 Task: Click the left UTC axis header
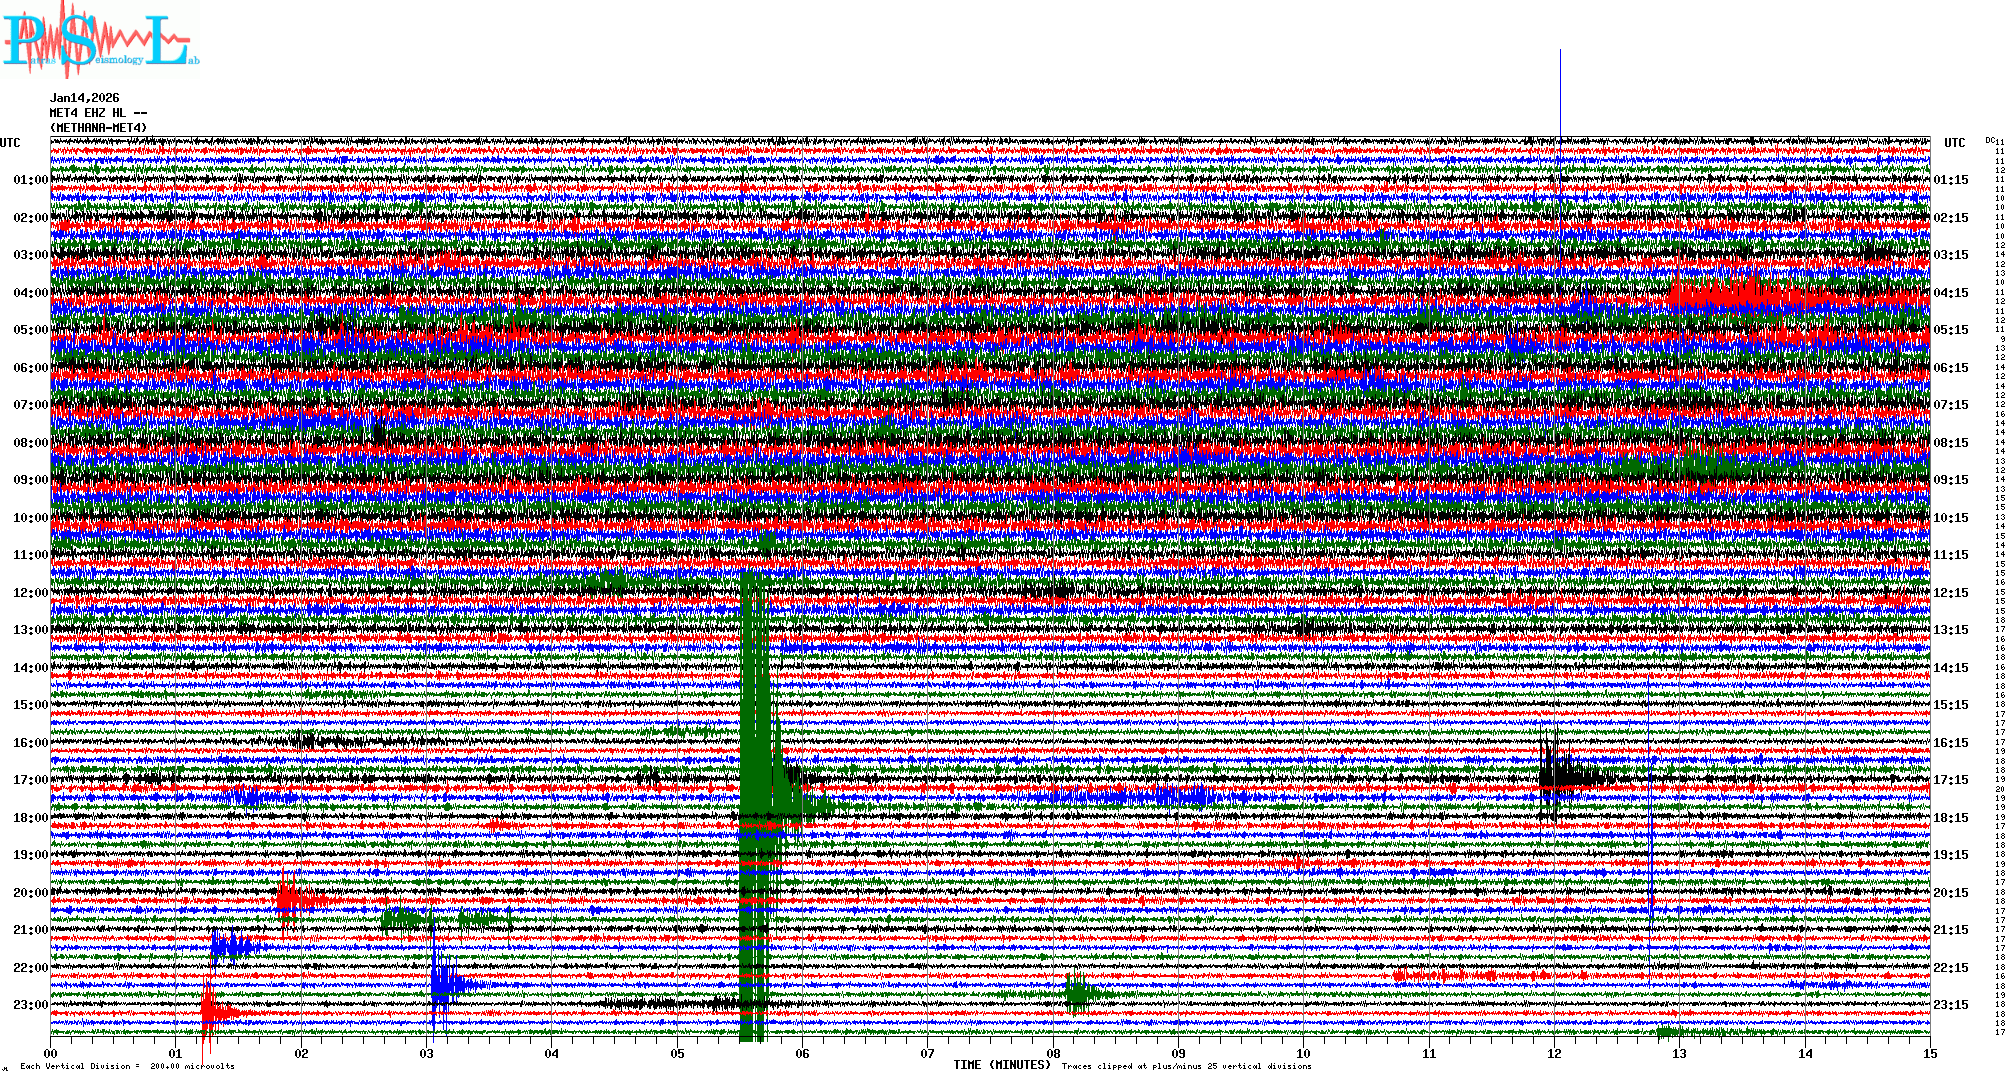click(10, 143)
